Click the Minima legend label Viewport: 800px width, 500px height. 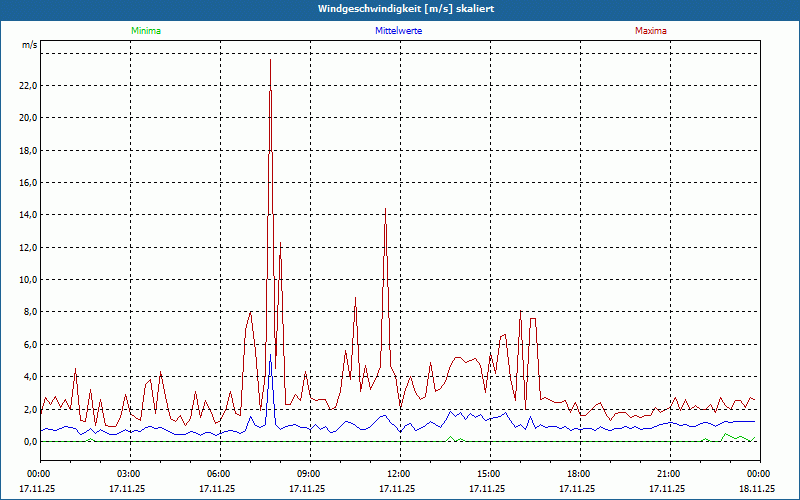click(x=145, y=31)
